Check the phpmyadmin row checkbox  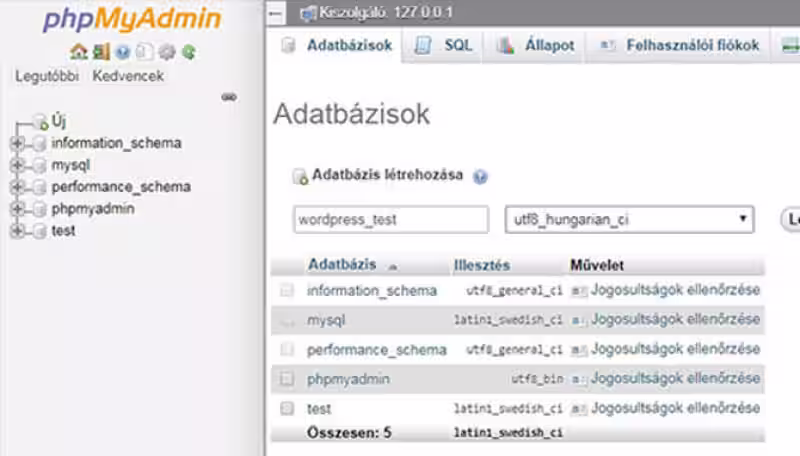coord(287,378)
